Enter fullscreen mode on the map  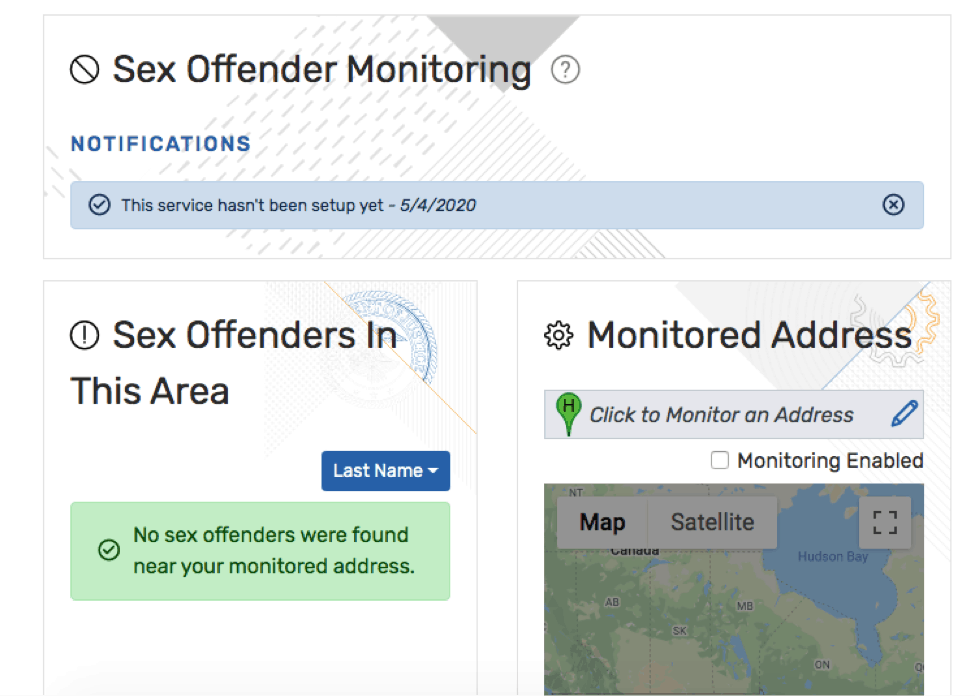(884, 521)
